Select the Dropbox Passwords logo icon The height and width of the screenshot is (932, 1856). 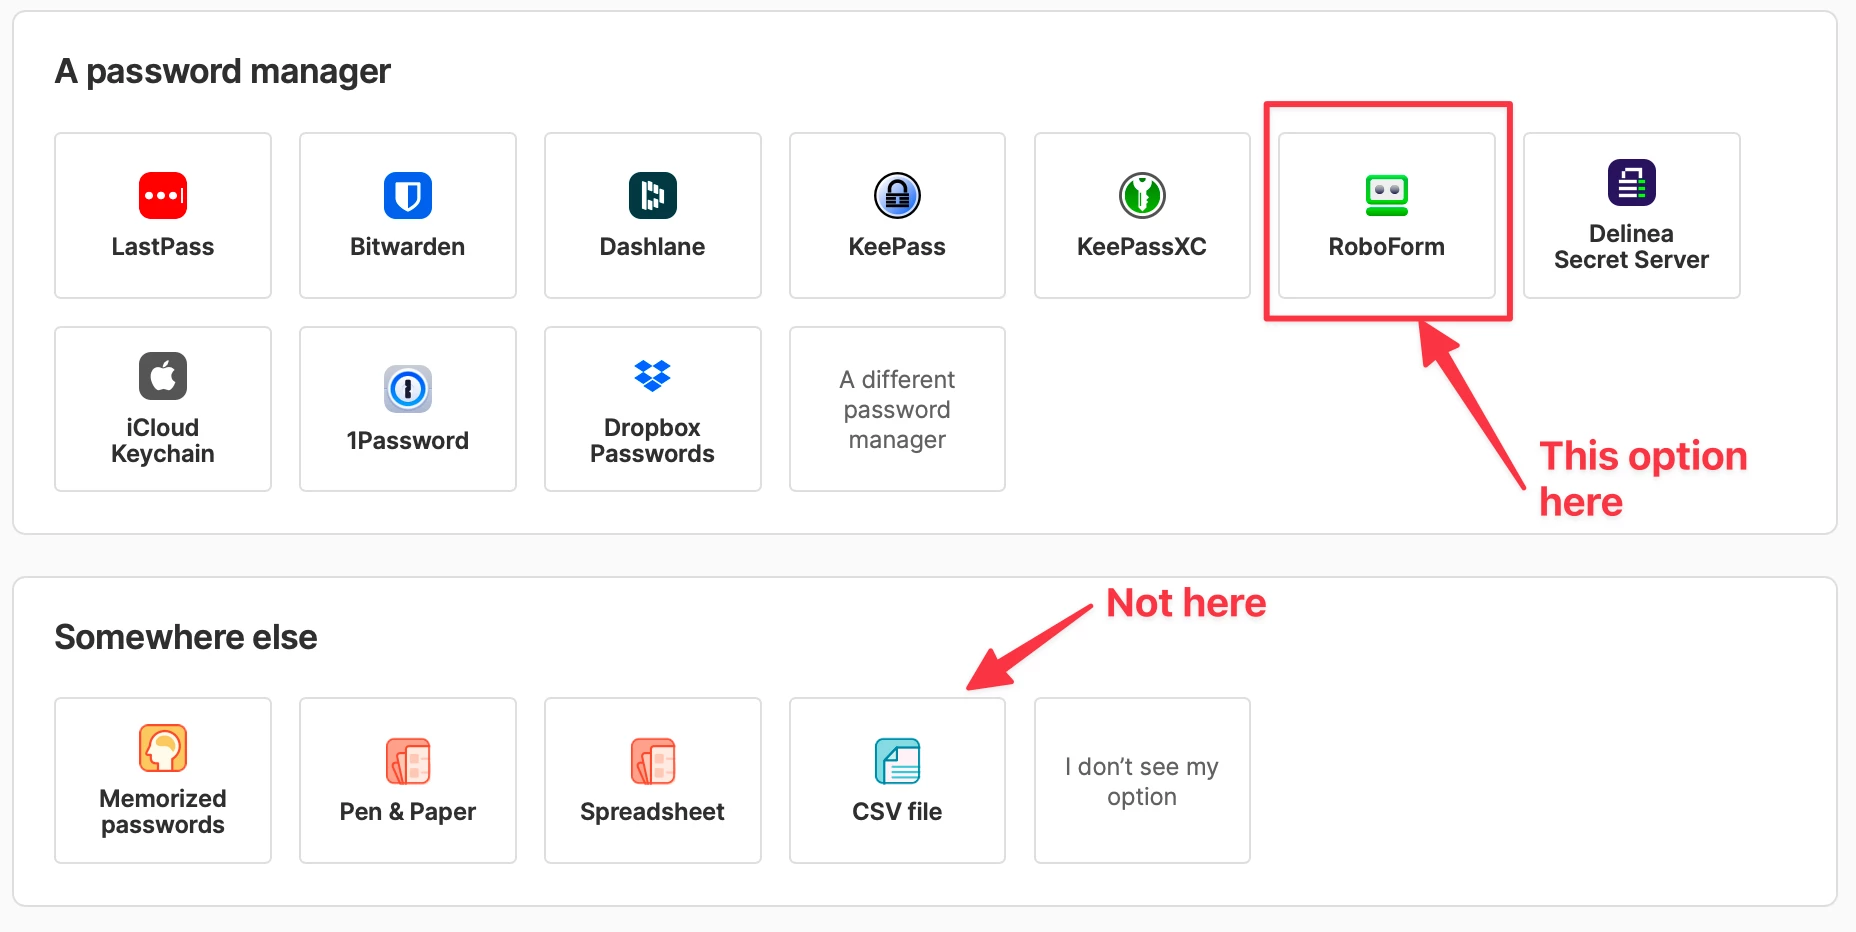(653, 376)
